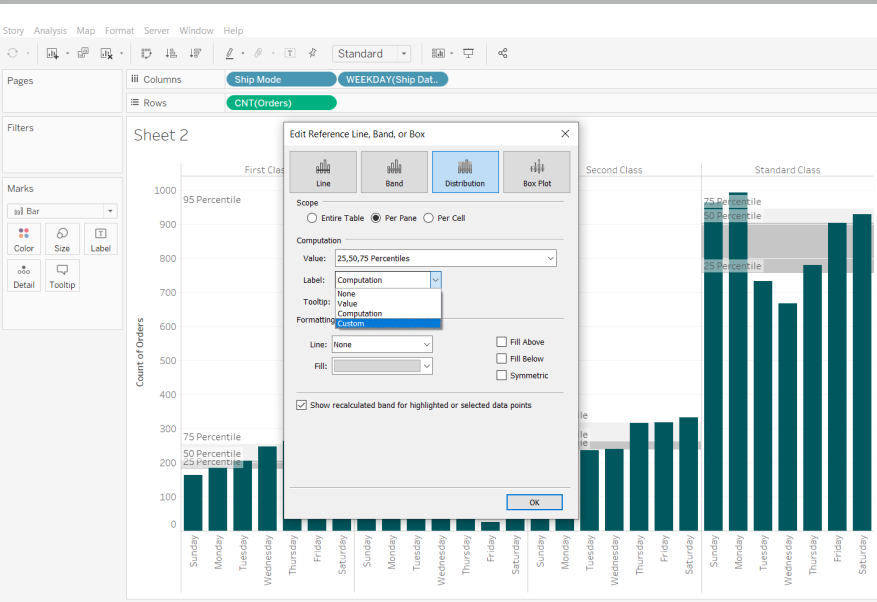
Task: Open the Size marks card
Action: (62, 239)
